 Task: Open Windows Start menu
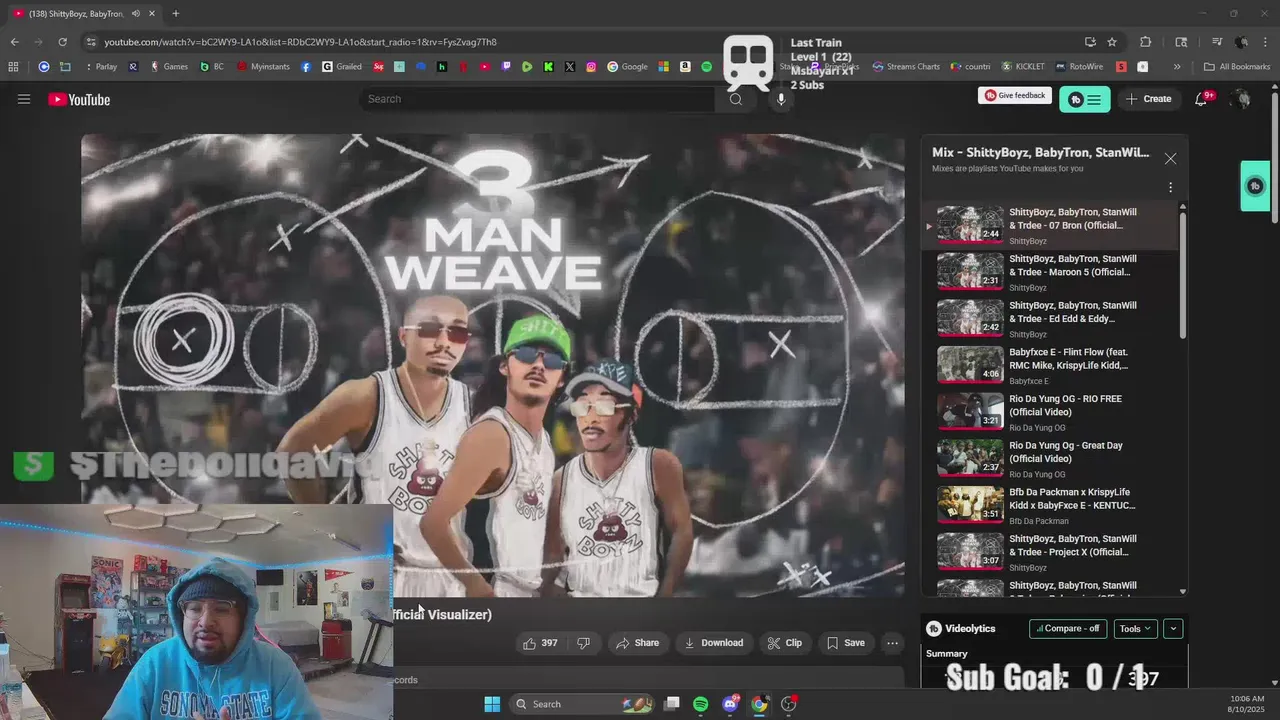click(492, 704)
